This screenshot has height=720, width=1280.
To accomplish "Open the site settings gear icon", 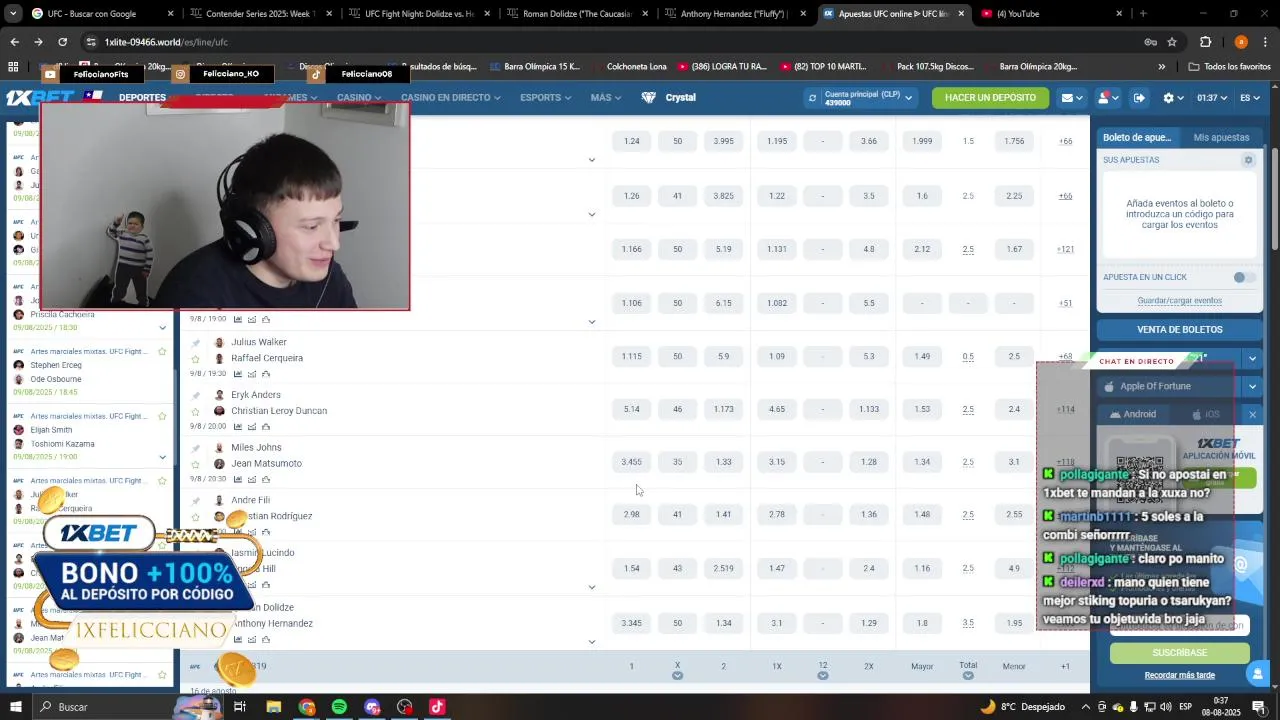I will pos(1168,98).
